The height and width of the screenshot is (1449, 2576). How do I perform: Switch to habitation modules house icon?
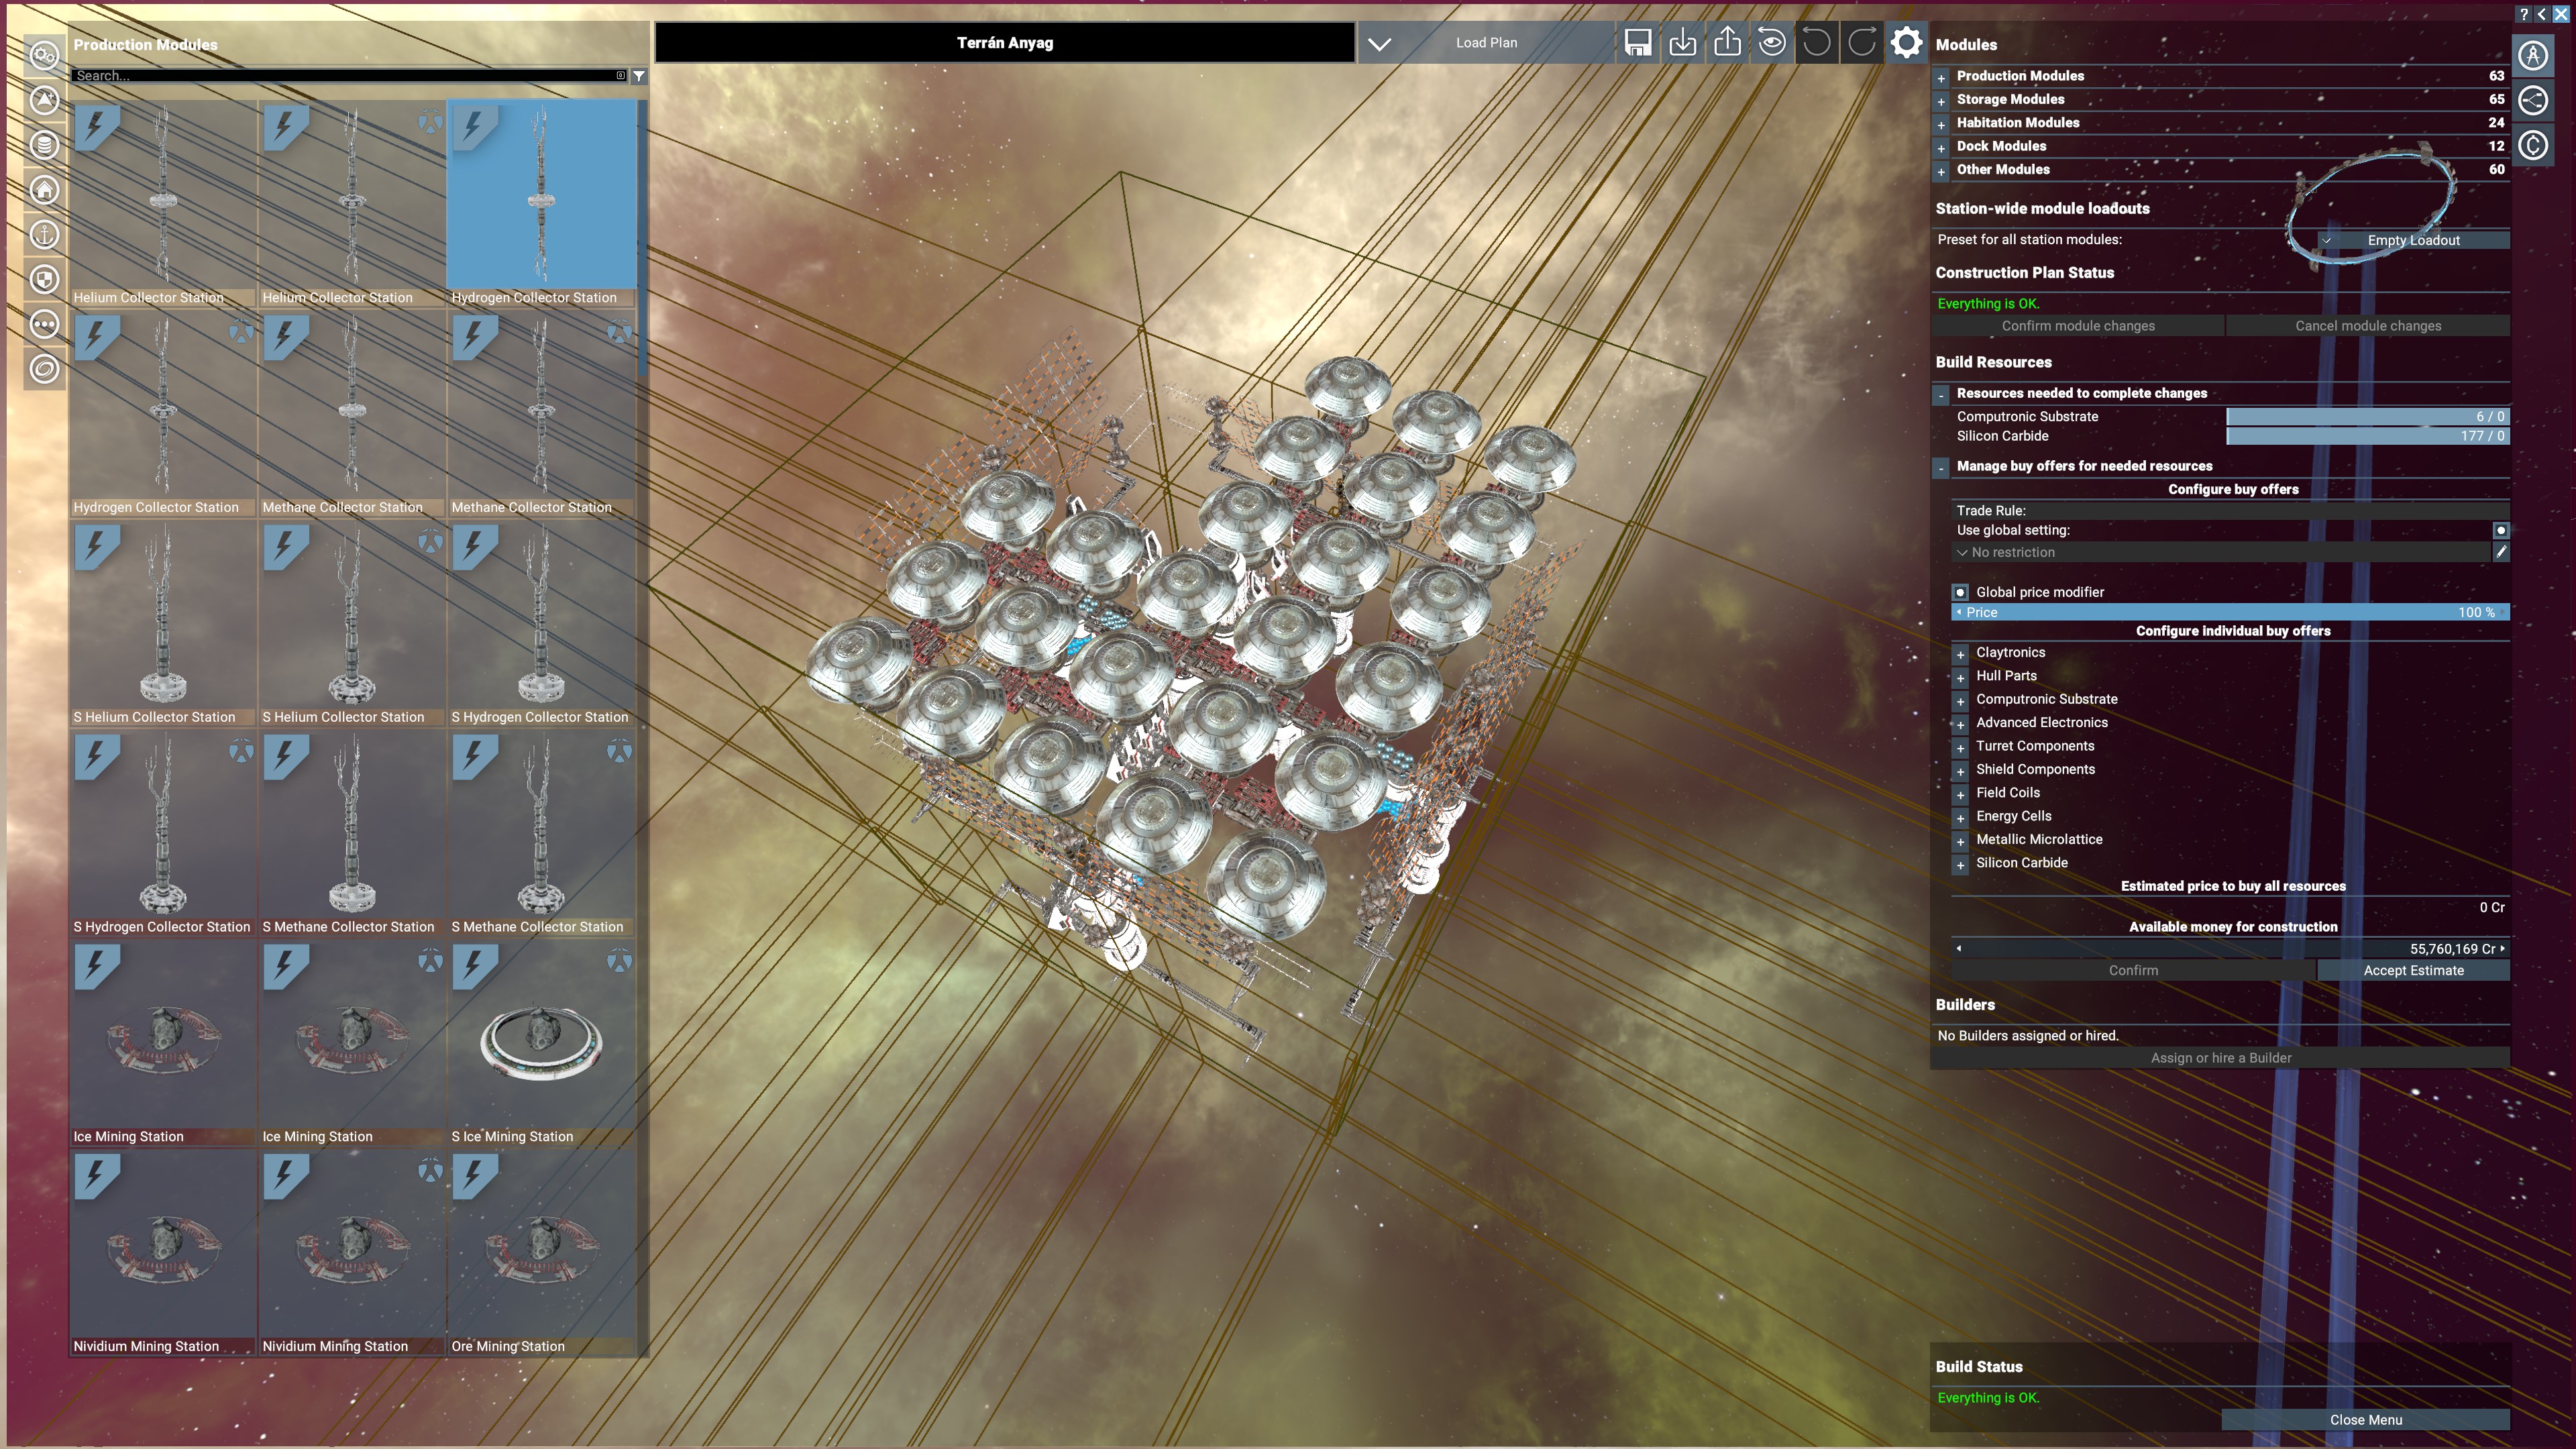(44, 190)
